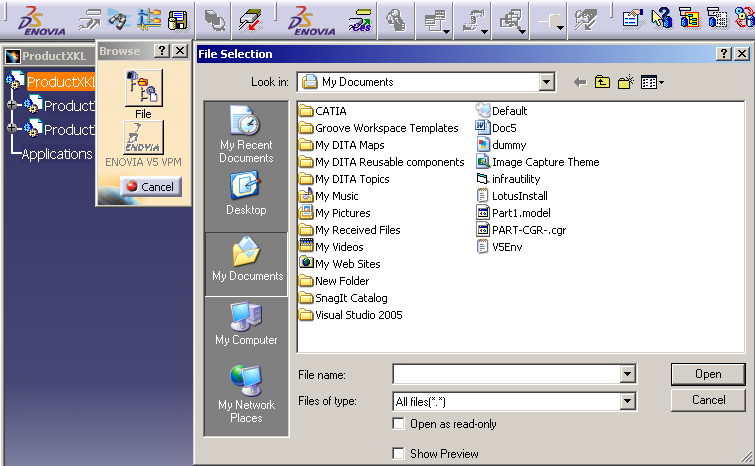Expand the first Product tree node
755x466 pixels.
(x=13, y=105)
